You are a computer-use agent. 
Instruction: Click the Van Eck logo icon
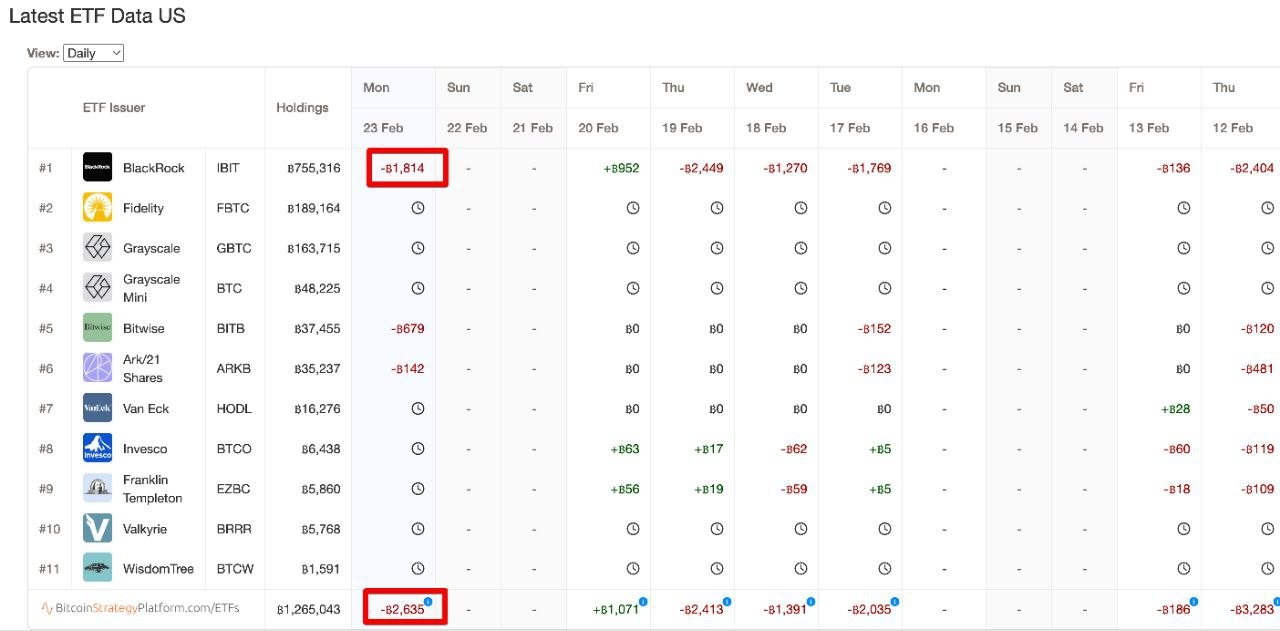(98, 408)
